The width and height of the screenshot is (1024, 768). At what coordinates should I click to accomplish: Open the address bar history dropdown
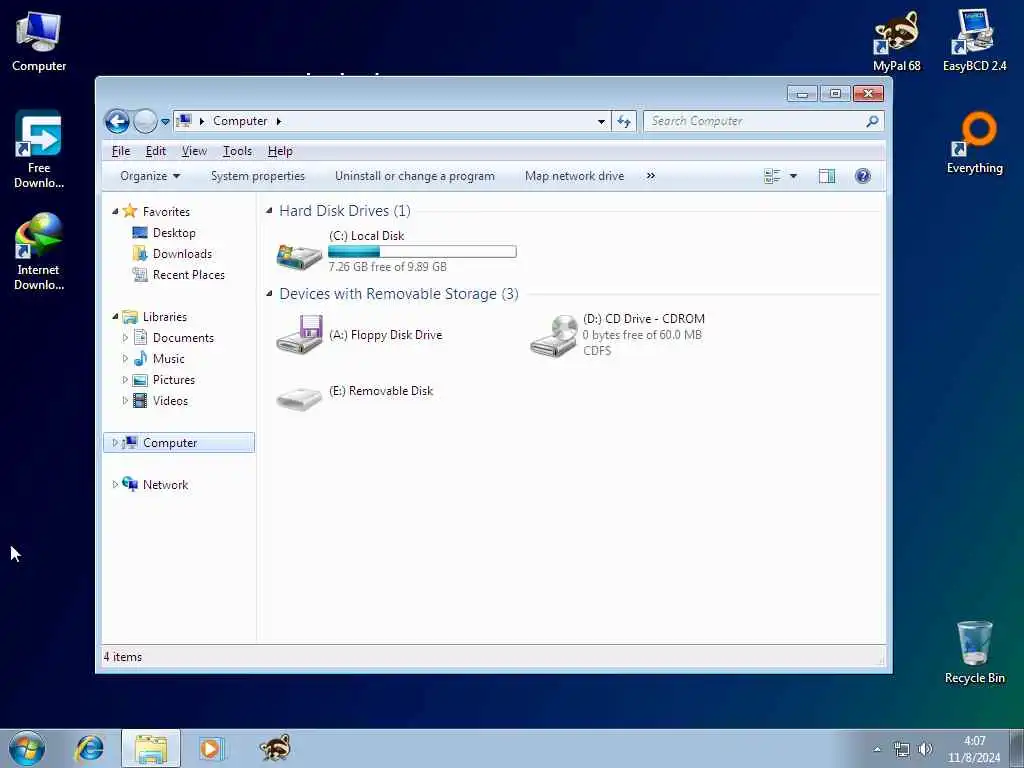click(x=601, y=121)
